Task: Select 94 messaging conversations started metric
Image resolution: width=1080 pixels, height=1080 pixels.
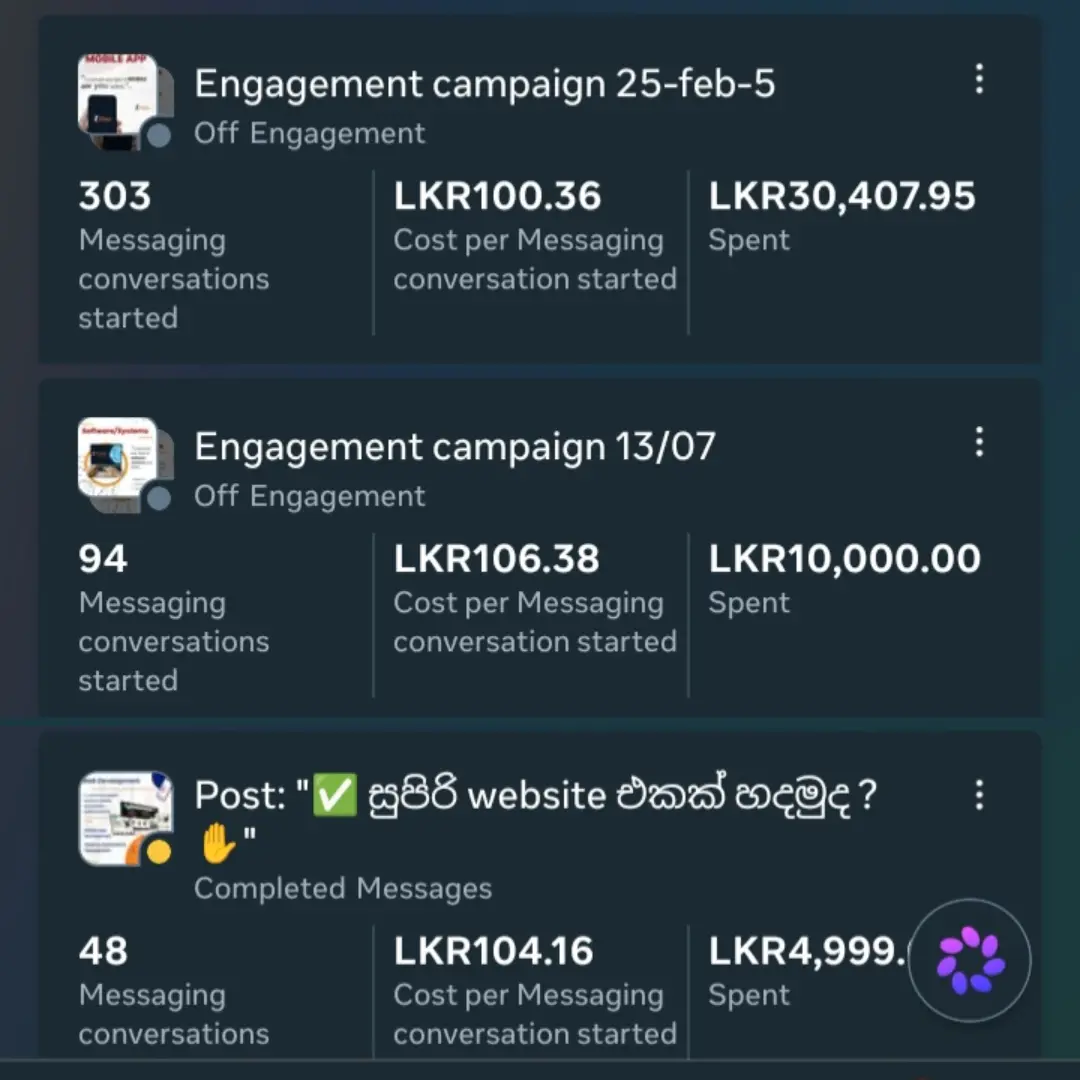Action: (x=174, y=618)
